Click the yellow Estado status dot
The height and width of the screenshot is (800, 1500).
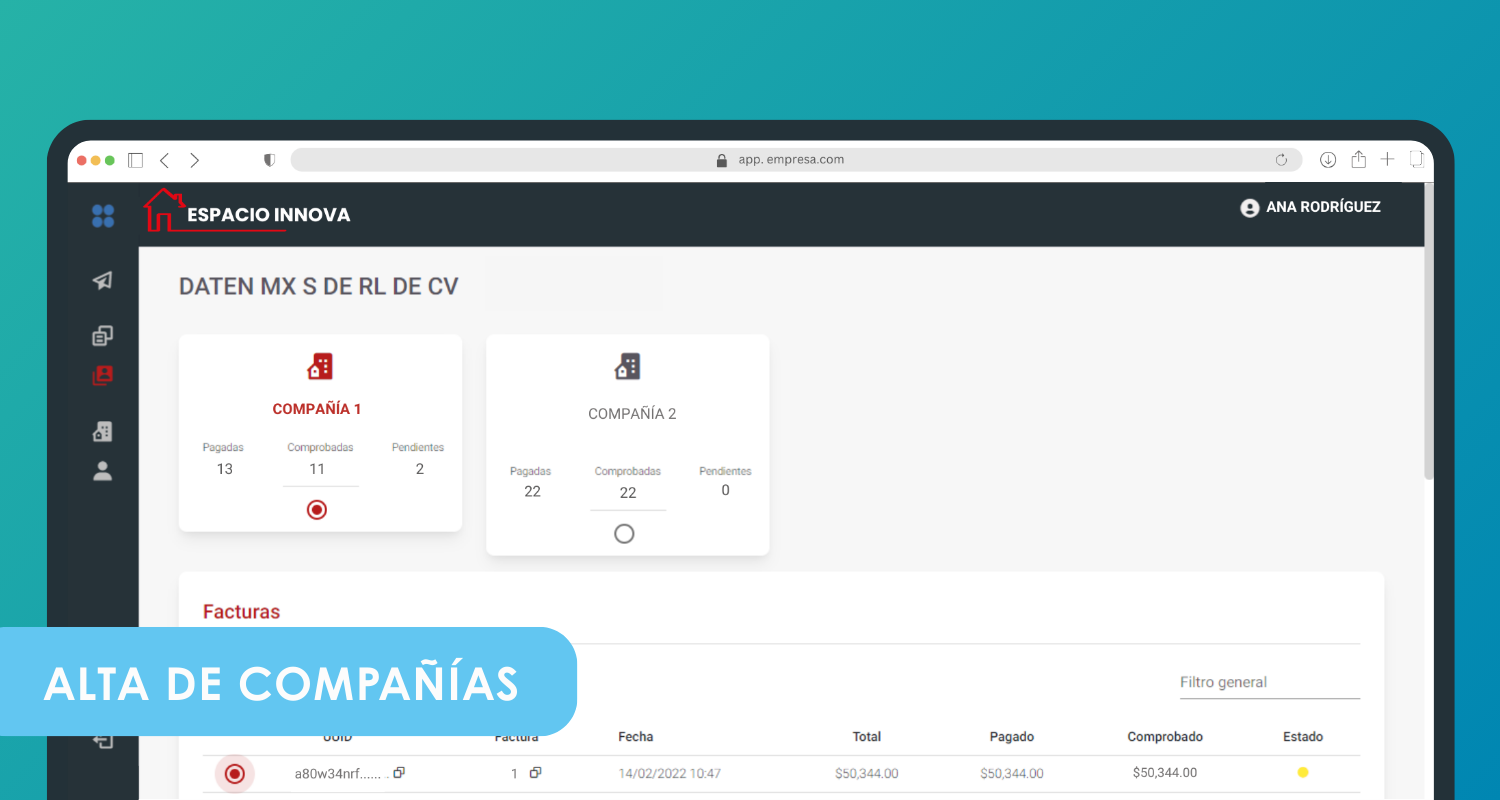pyautogui.click(x=1302, y=772)
